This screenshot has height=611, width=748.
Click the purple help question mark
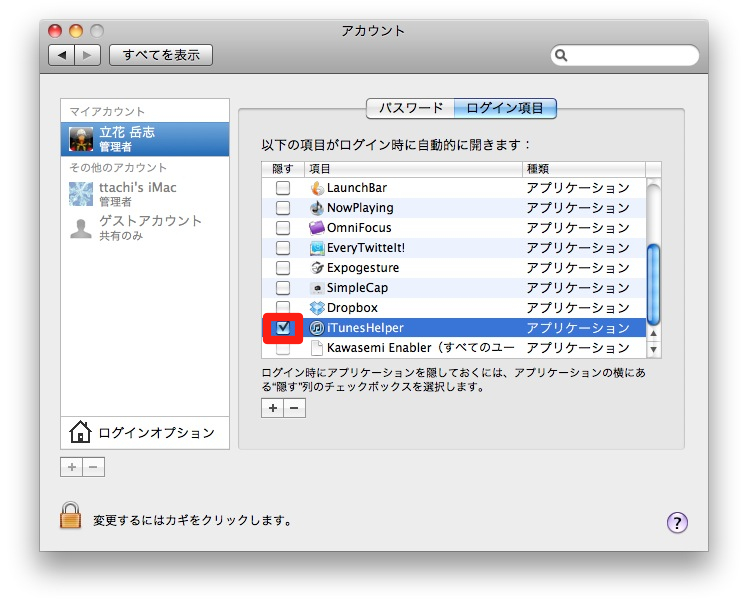(677, 521)
